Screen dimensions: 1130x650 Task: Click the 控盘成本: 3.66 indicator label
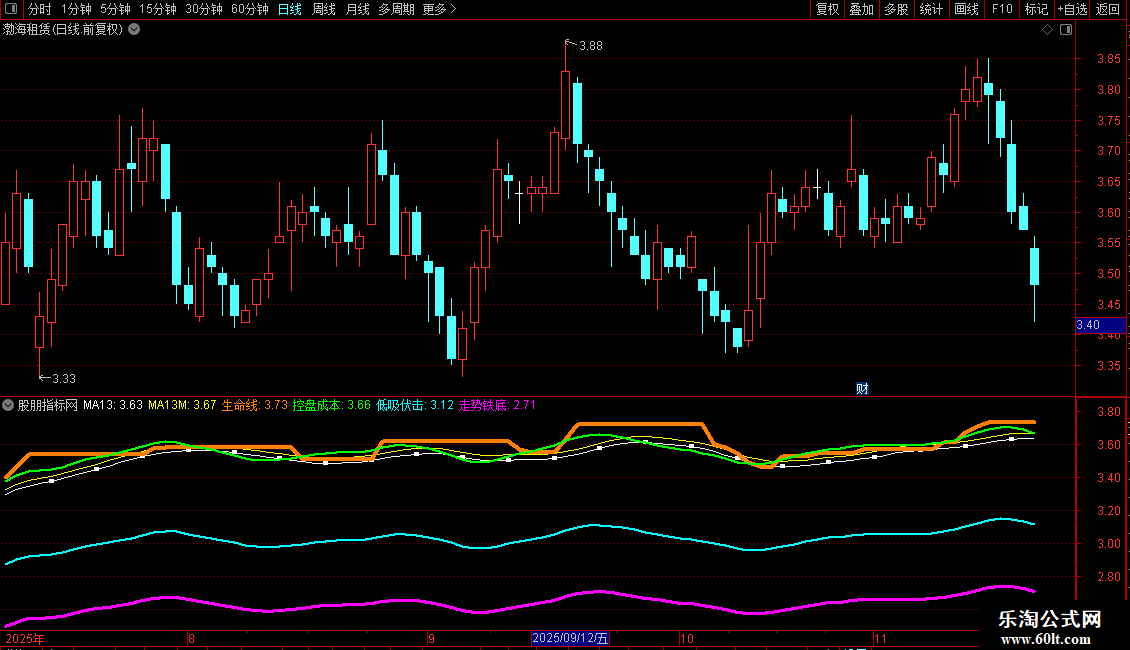[332, 405]
